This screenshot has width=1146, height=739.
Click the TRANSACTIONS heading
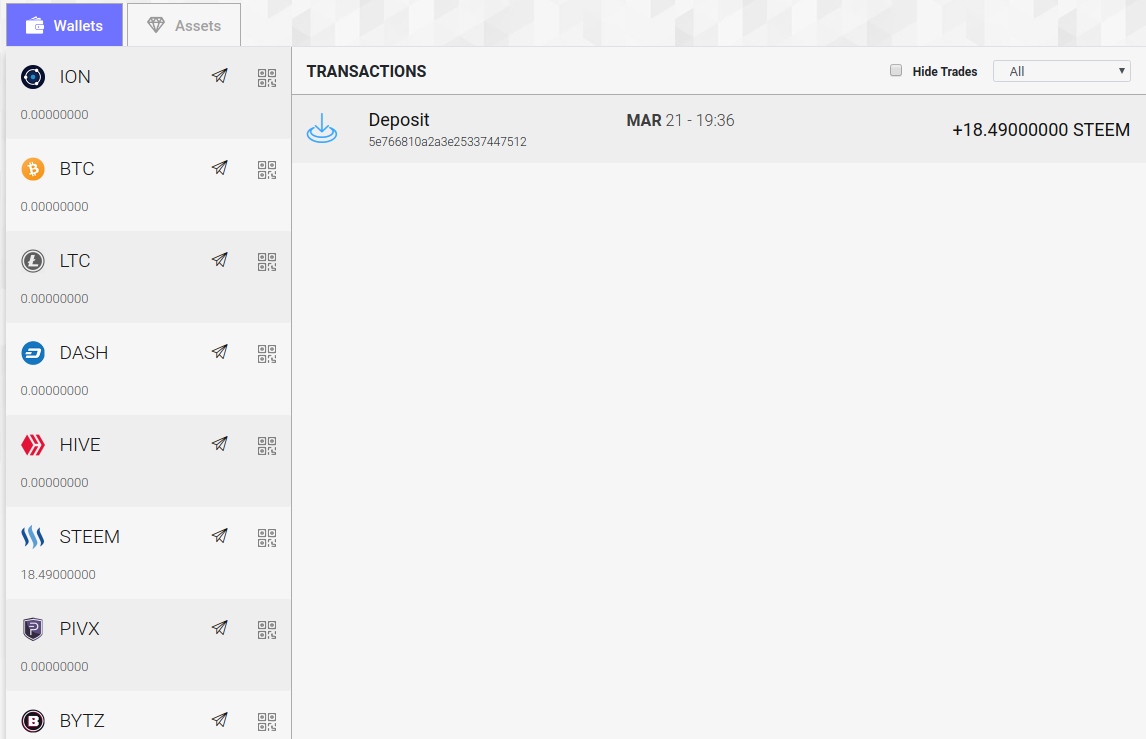pyautogui.click(x=366, y=72)
